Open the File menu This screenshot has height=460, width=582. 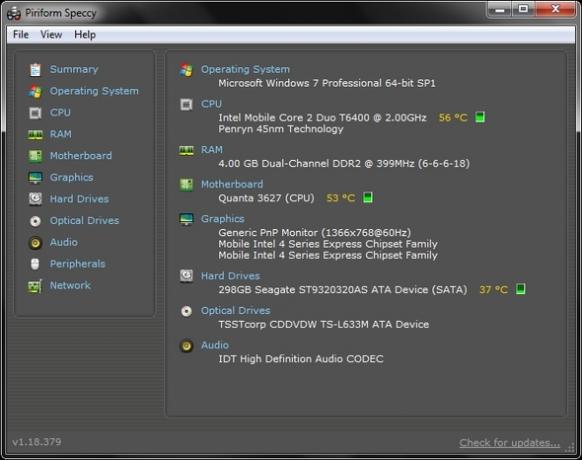pyautogui.click(x=21, y=35)
